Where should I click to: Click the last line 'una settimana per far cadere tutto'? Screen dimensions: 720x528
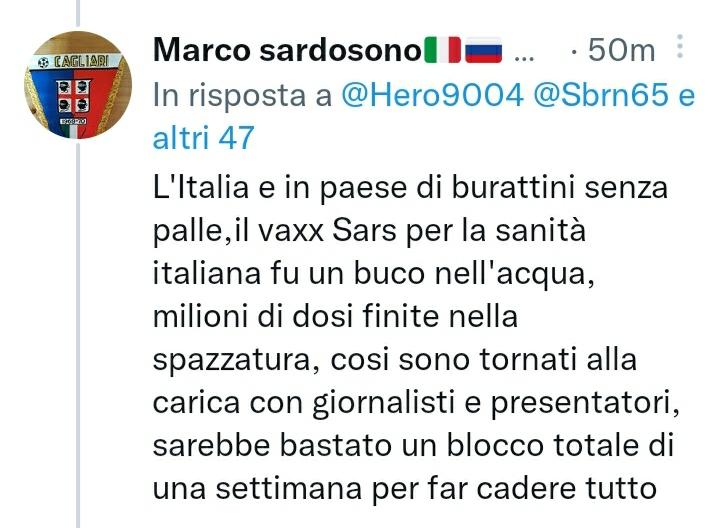click(405, 489)
